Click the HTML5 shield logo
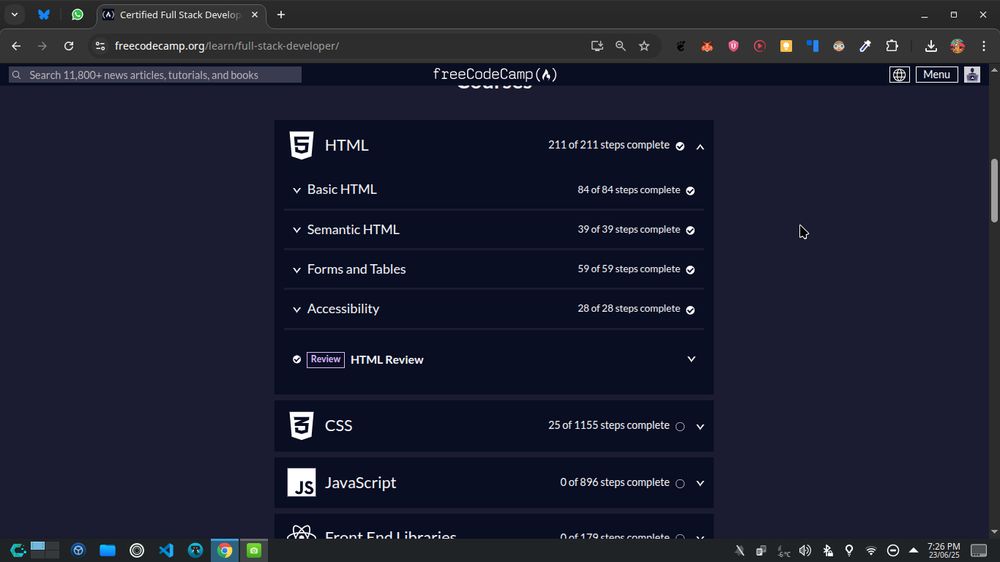The image size is (1000, 562). pyautogui.click(x=301, y=145)
